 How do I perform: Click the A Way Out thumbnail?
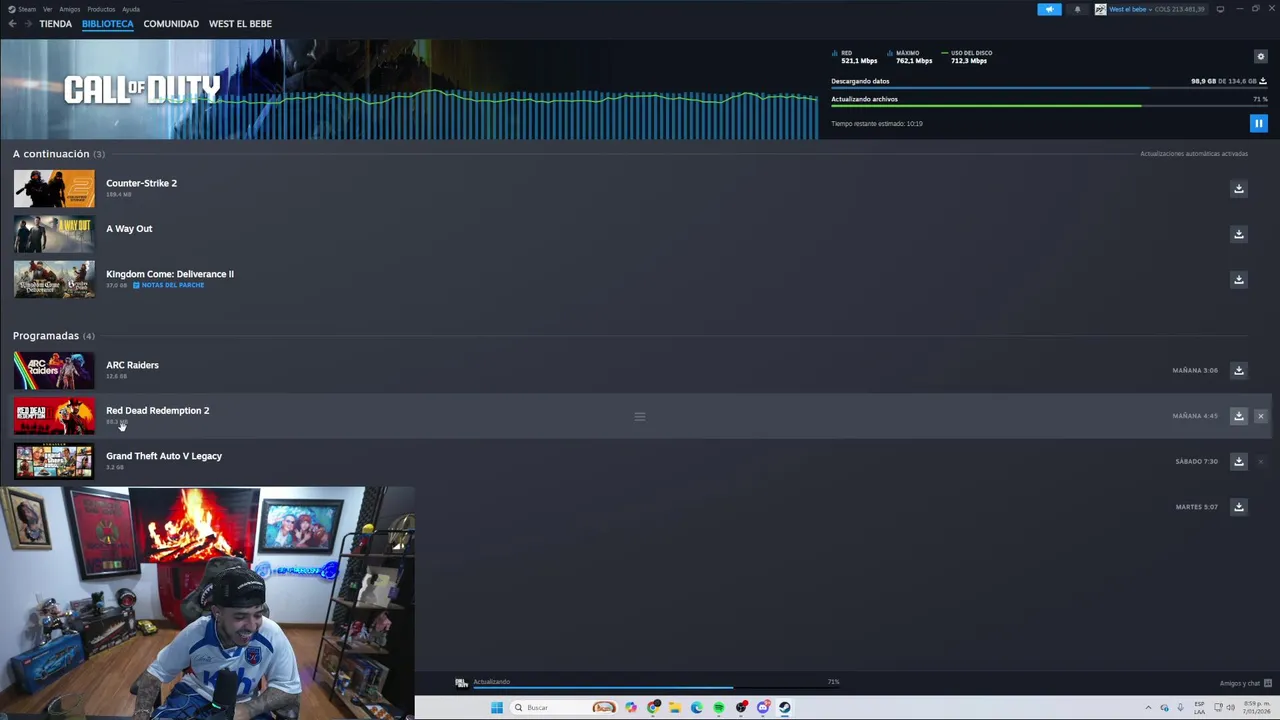pyautogui.click(x=54, y=234)
